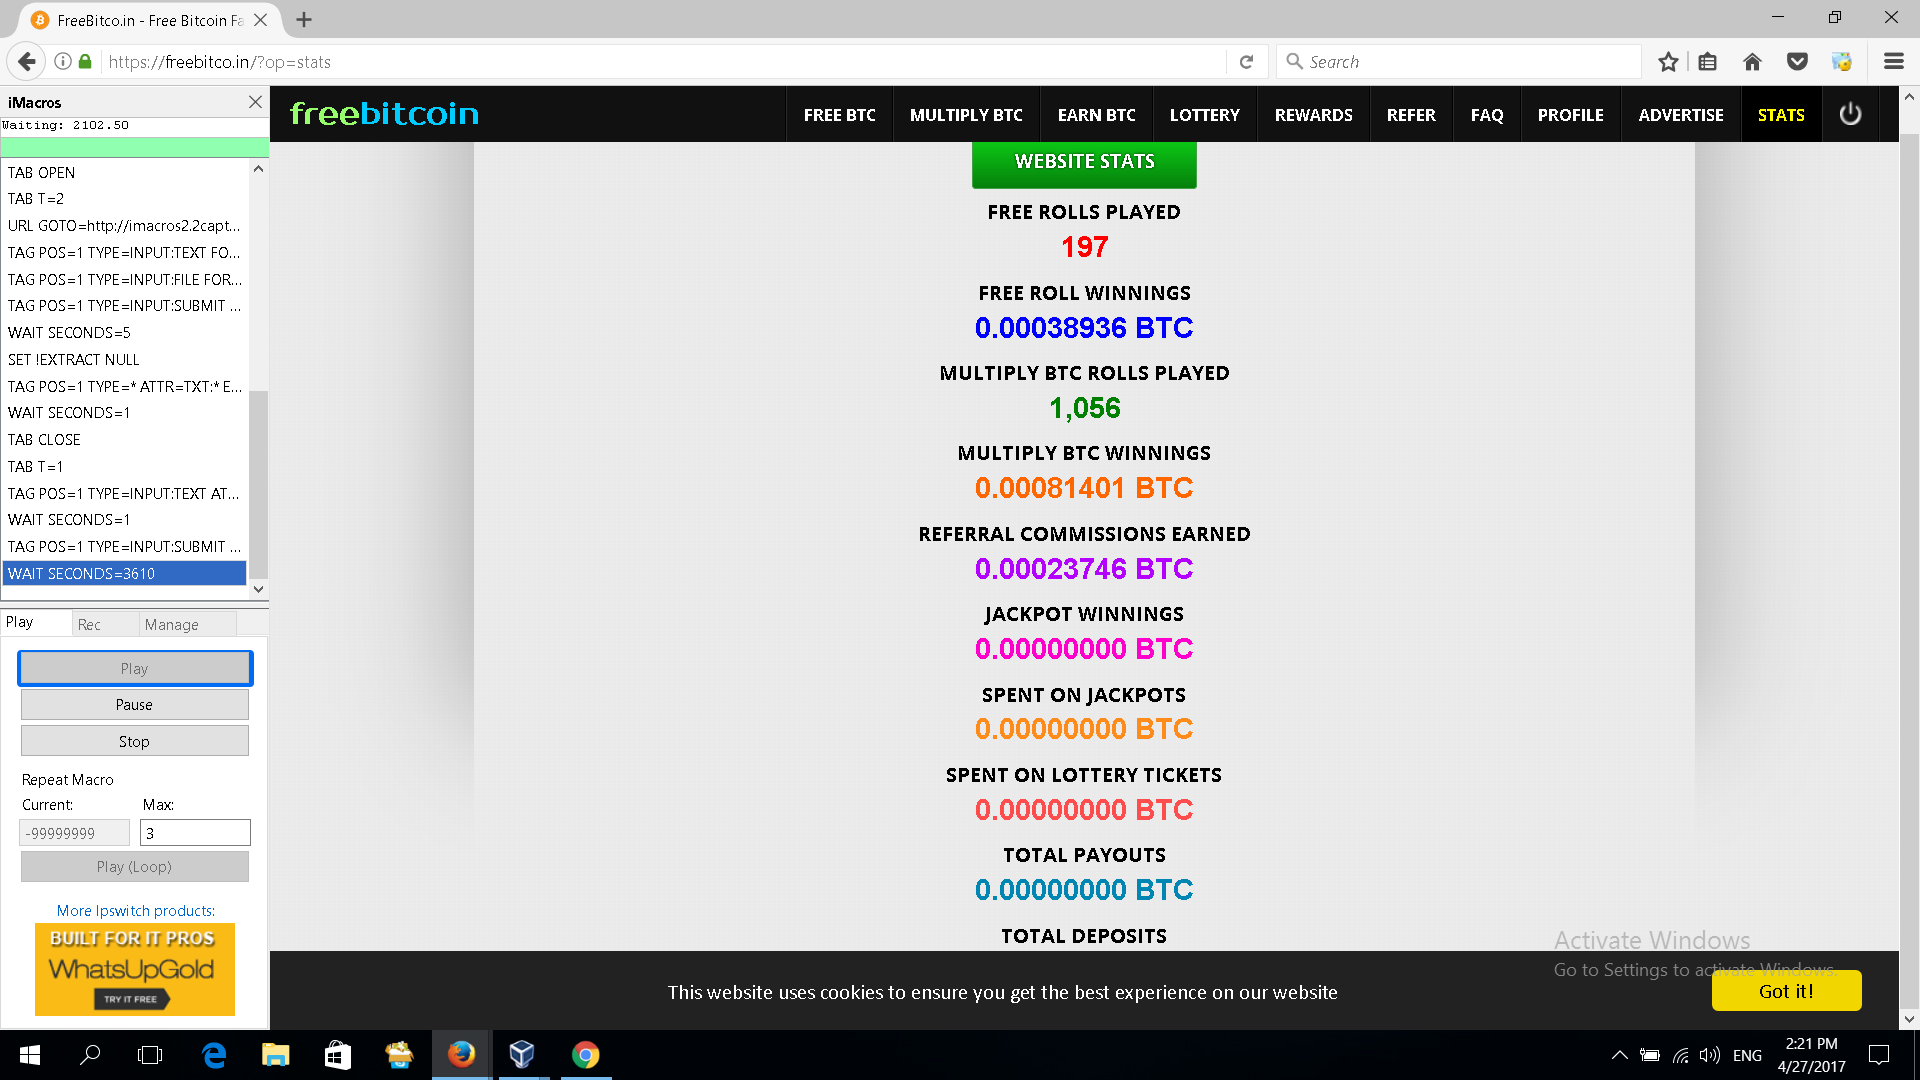
Task: Open the Pocket icon in toolbar
Action: [x=1797, y=62]
